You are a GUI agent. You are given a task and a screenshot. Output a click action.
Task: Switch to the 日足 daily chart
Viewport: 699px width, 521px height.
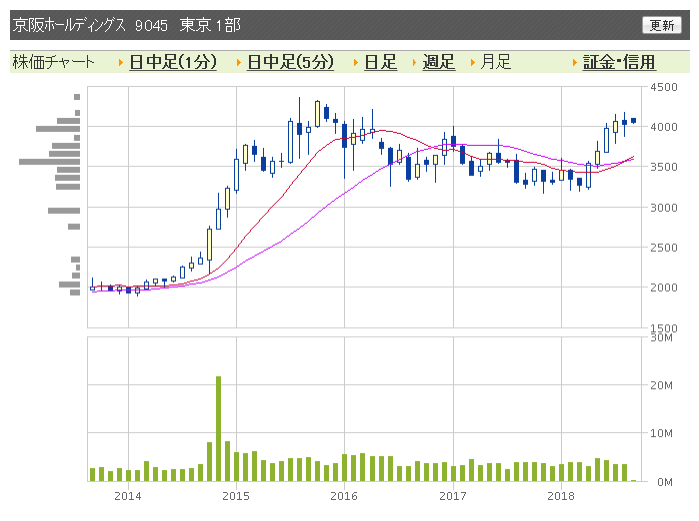[x=380, y=62]
